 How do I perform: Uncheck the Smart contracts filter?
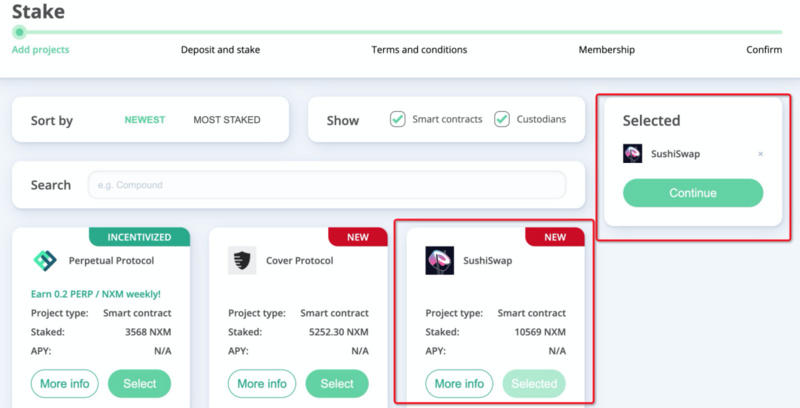click(x=398, y=120)
